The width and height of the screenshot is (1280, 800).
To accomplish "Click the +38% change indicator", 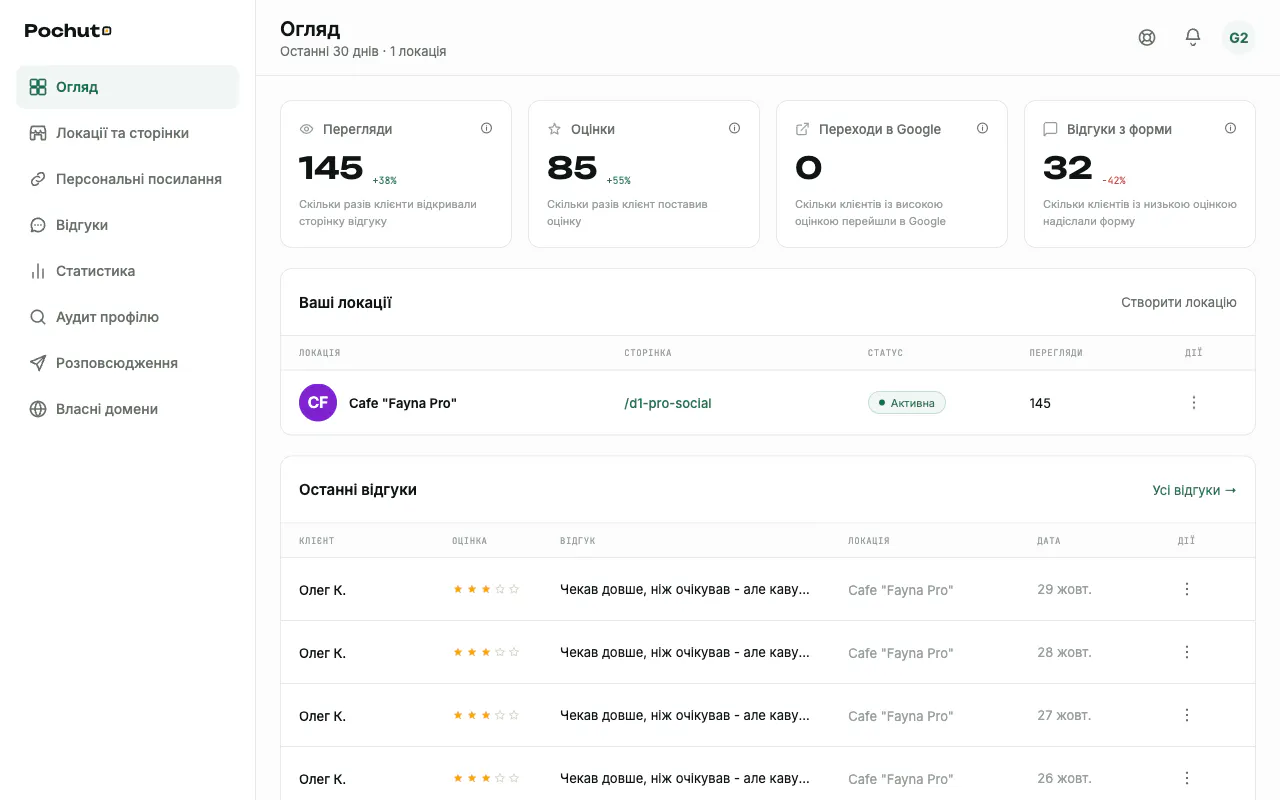I will click(x=385, y=181).
